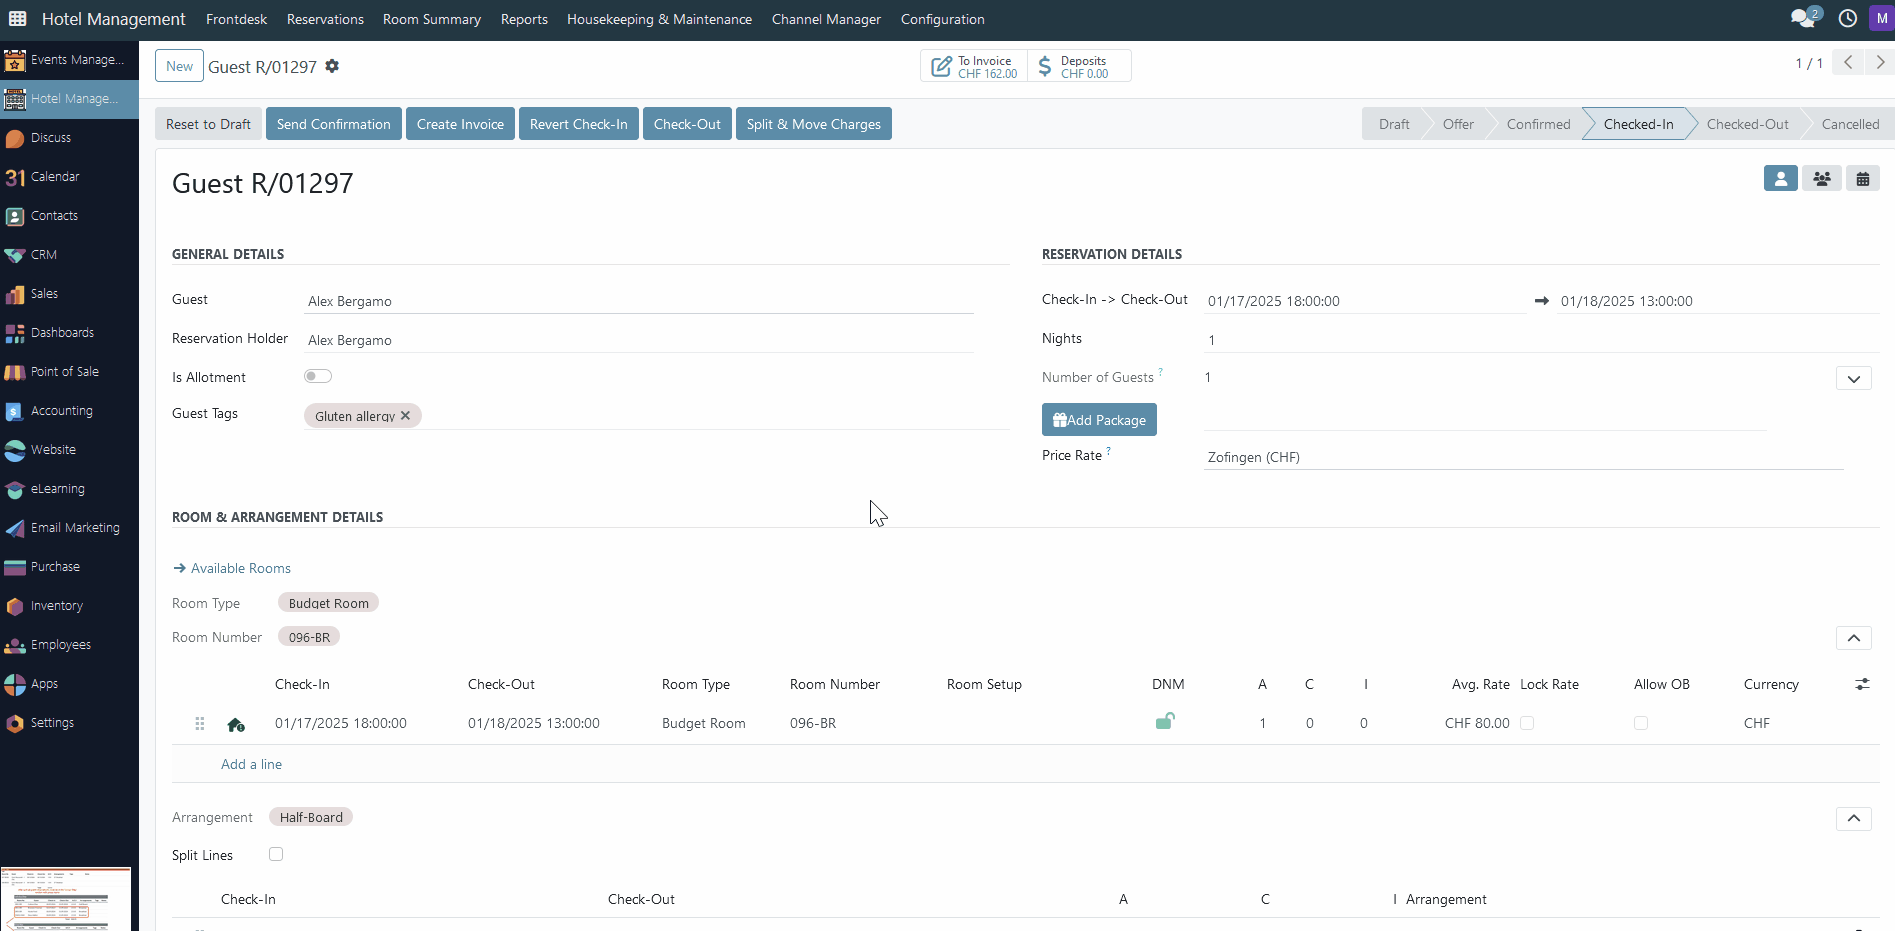Image resolution: width=1895 pixels, height=931 pixels.
Task: Open Calendar app in sidebar
Action: click(69, 177)
